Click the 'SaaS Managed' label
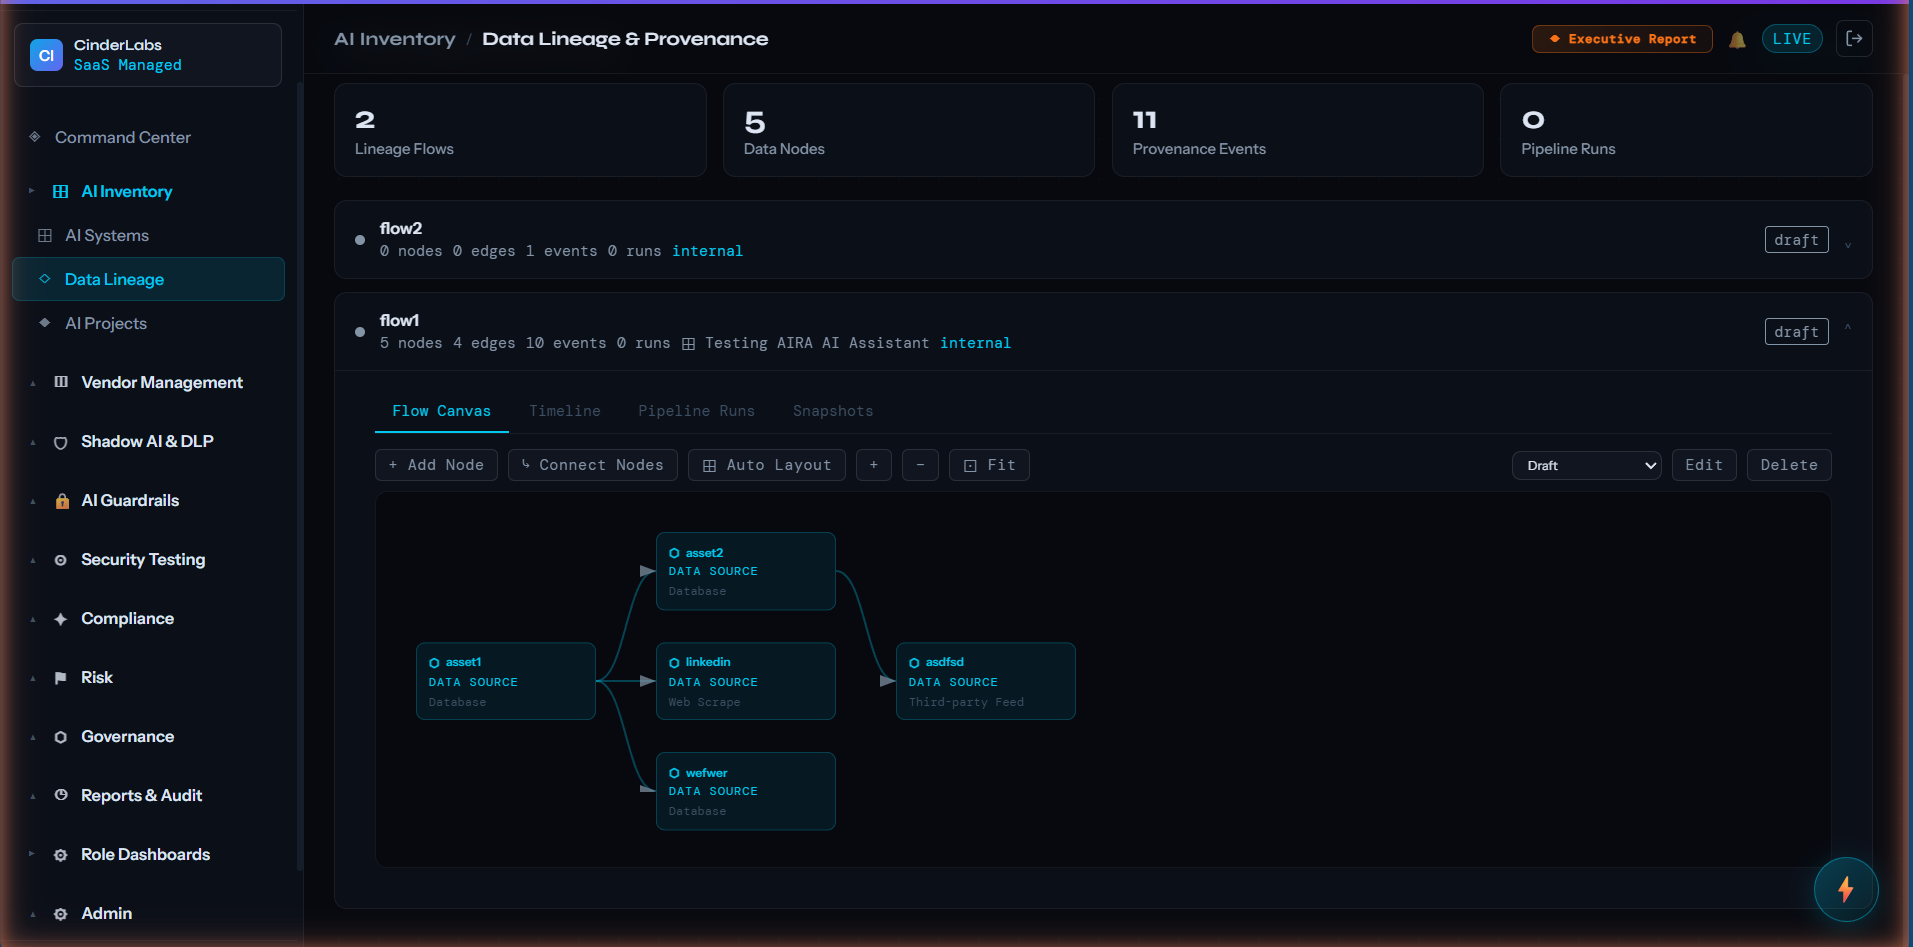The height and width of the screenshot is (947, 1913). point(128,65)
